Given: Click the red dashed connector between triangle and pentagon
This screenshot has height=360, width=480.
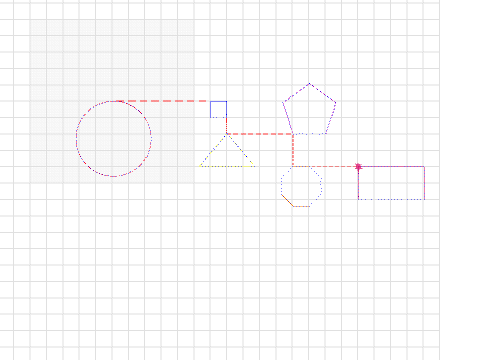Looking at the screenshot, I should pyautogui.click(x=260, y=134).
